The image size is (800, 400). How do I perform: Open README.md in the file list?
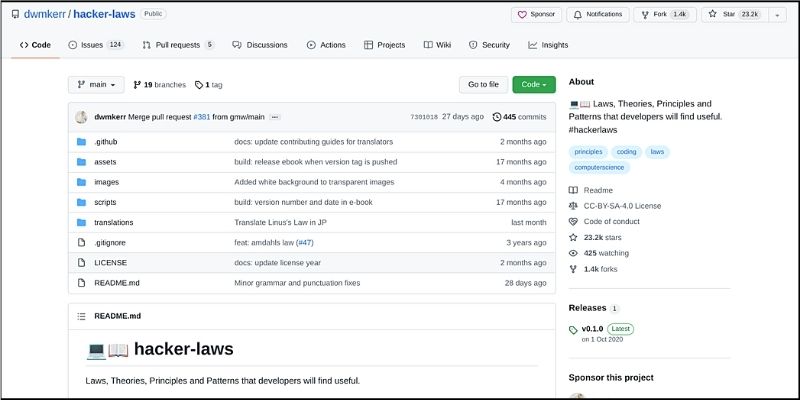pyautogui.click(x=117, y=283)
